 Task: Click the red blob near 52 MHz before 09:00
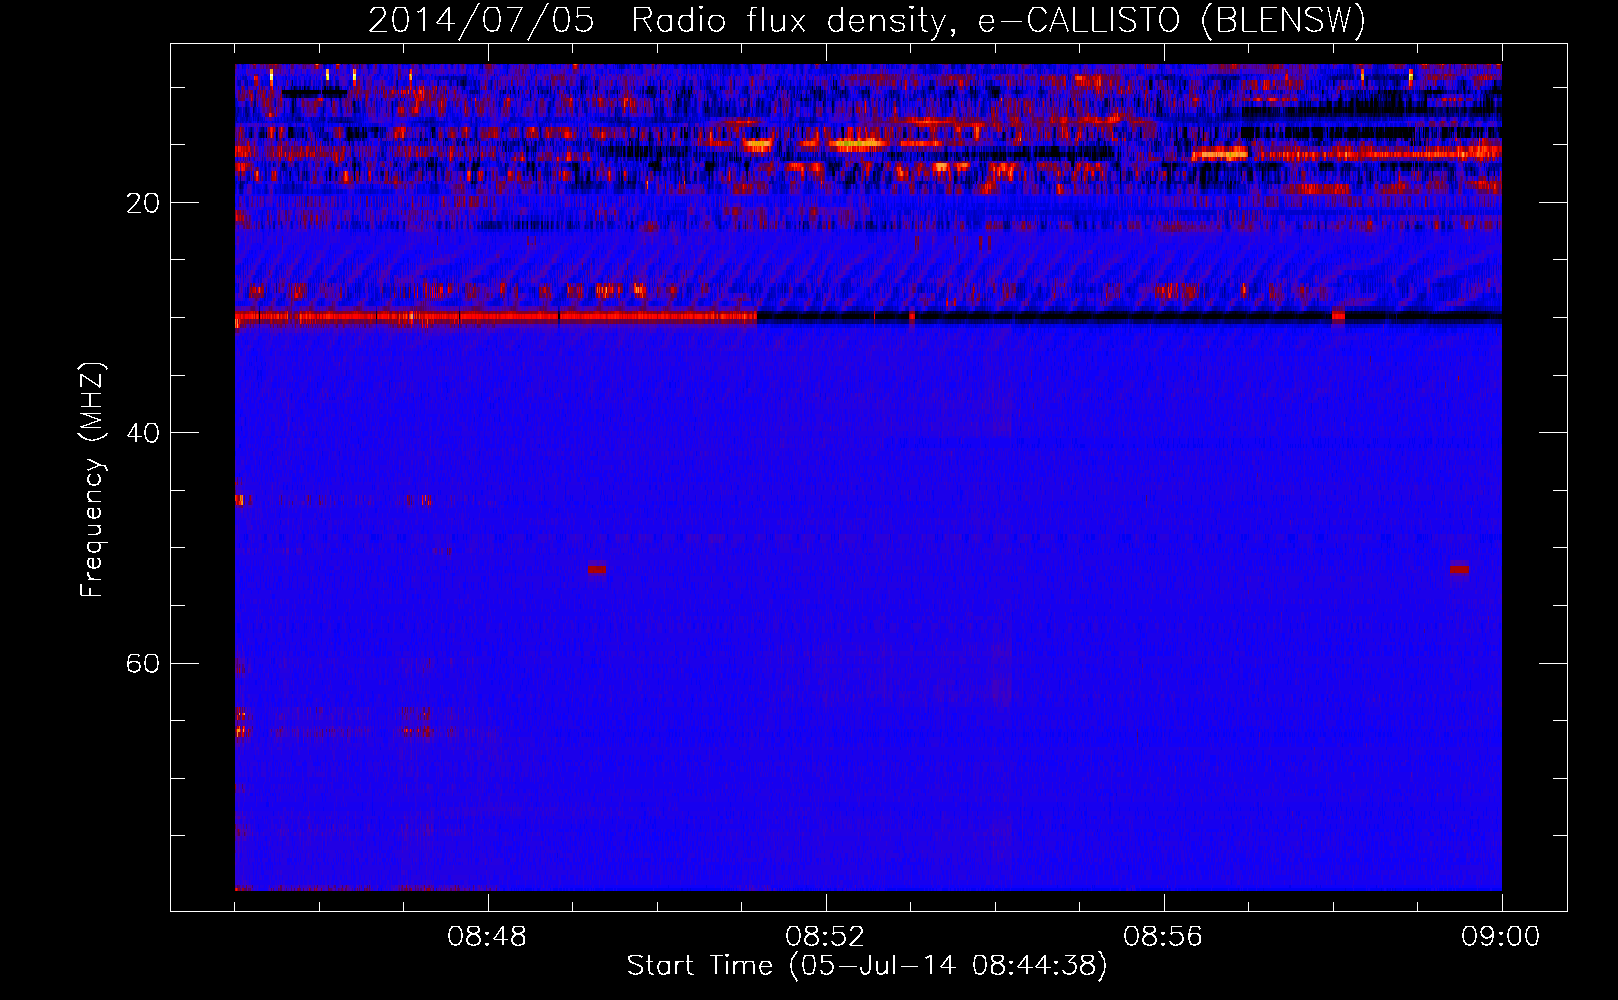point(1459,569)
